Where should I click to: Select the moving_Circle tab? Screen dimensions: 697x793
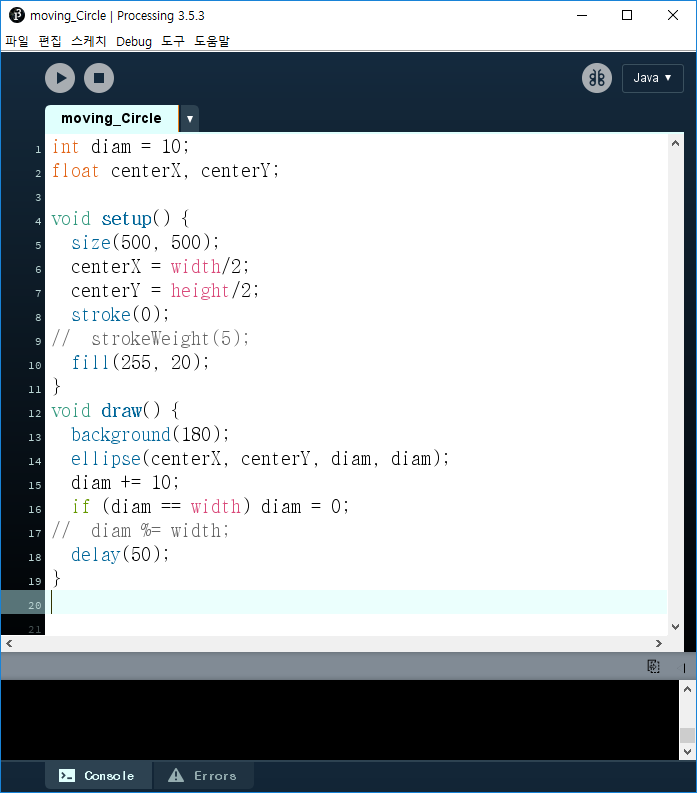click(111, 118)
